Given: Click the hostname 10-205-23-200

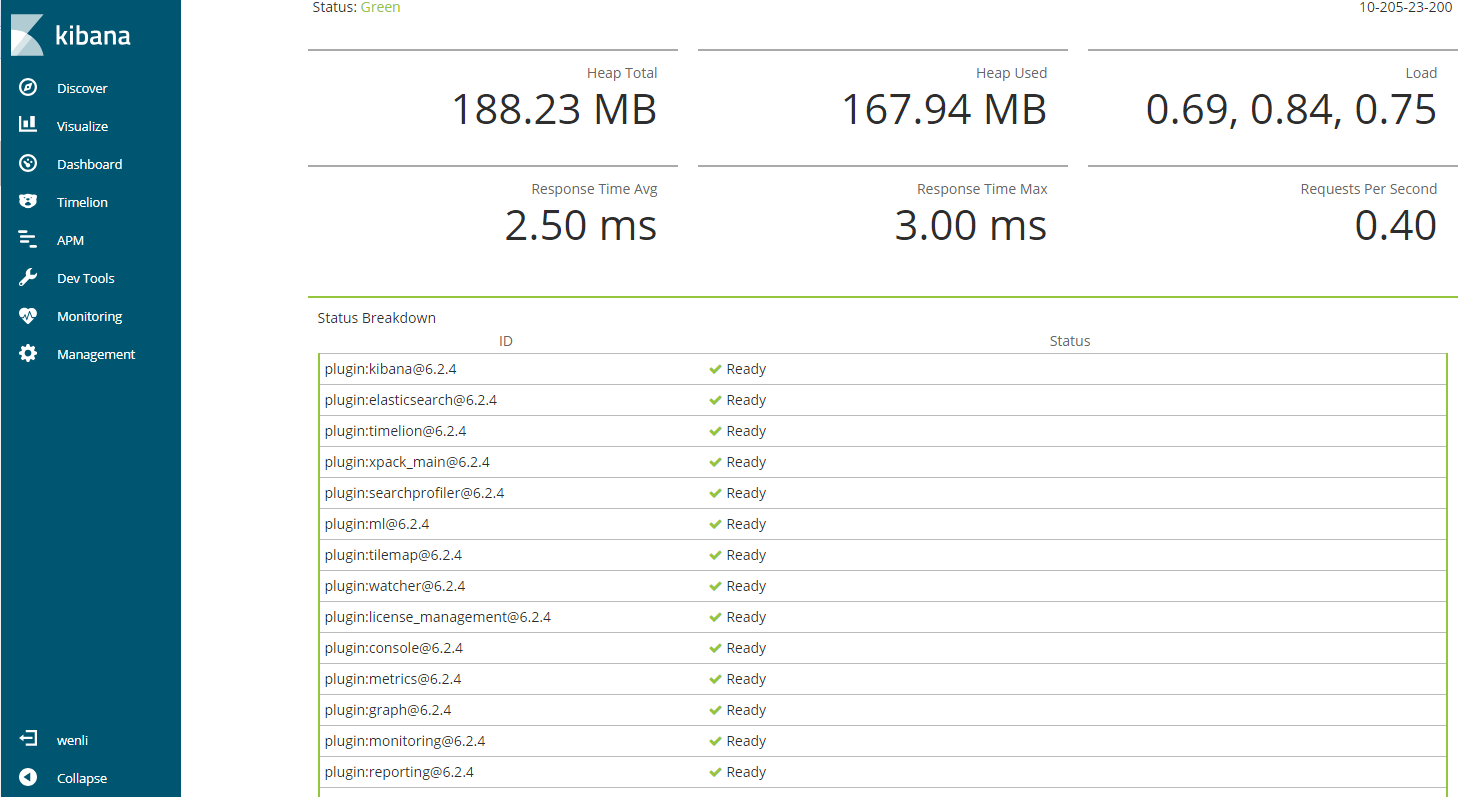Looking at the screenshot, I should (x=1405, y=7).
